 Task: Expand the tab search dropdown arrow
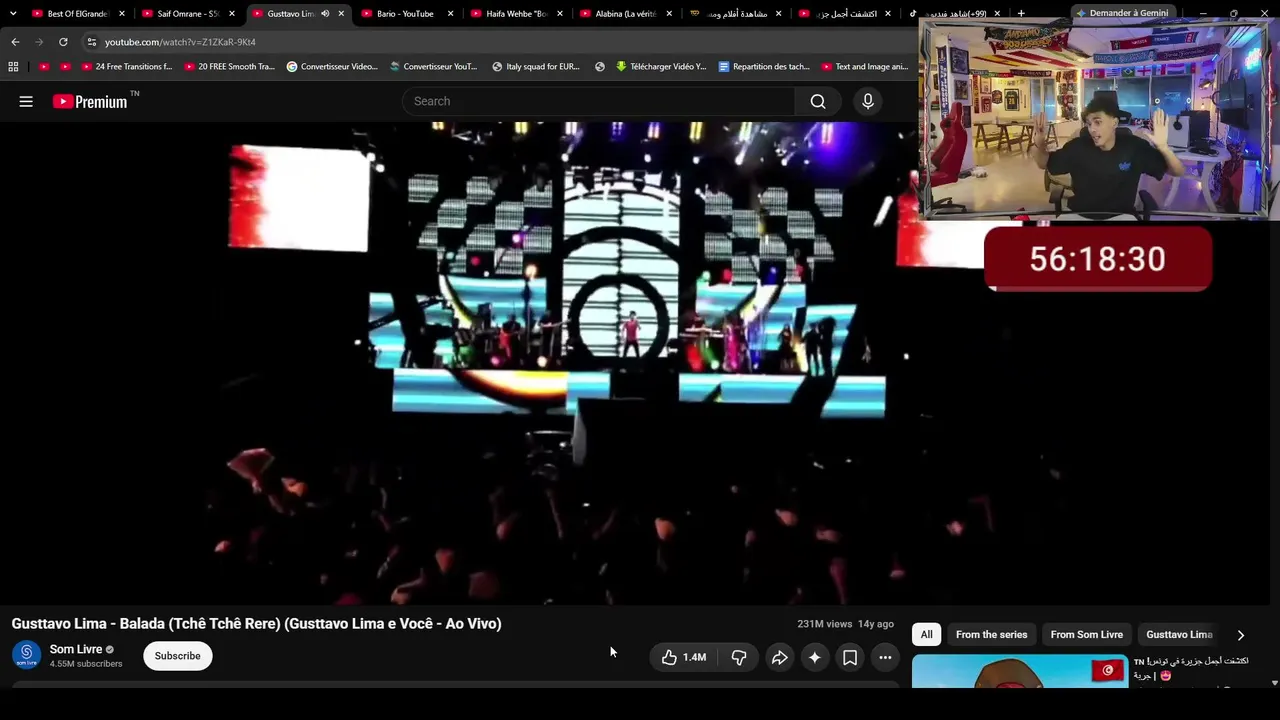pyautogui.click(x=13, y=14)
